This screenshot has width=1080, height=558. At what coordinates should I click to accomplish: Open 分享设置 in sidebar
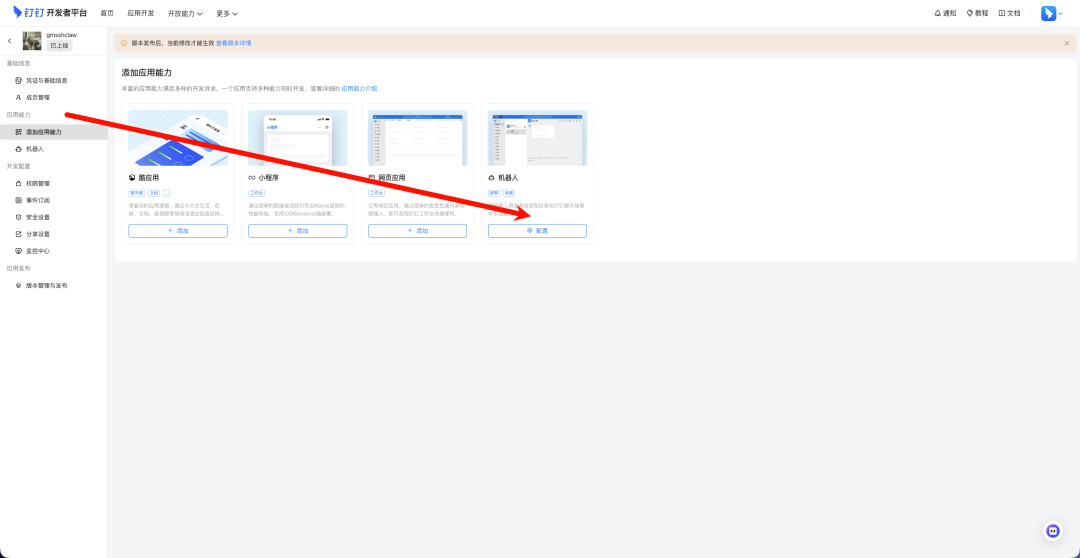32,234
